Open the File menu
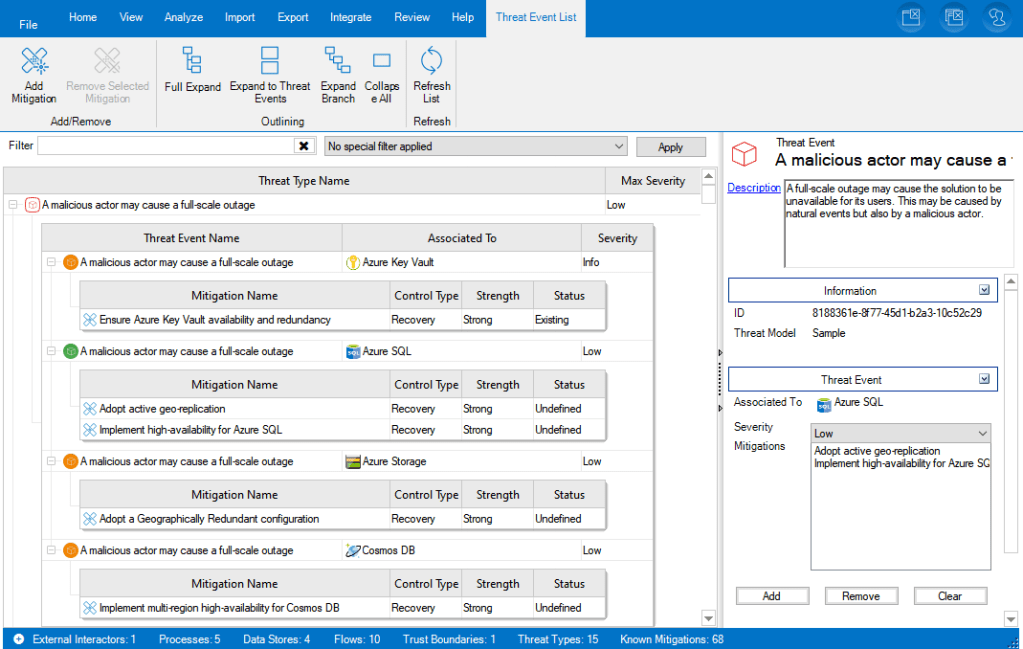Viewport: 1023px width, 649px height. pos(28,24)
